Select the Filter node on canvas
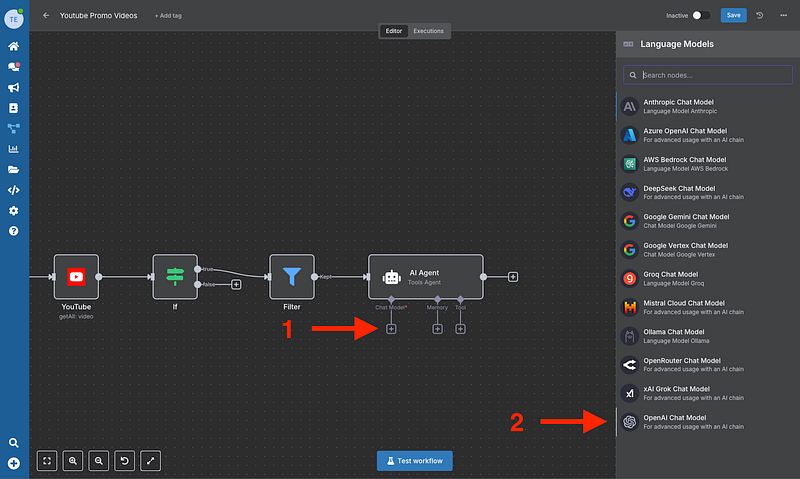 tap(291, 276)
